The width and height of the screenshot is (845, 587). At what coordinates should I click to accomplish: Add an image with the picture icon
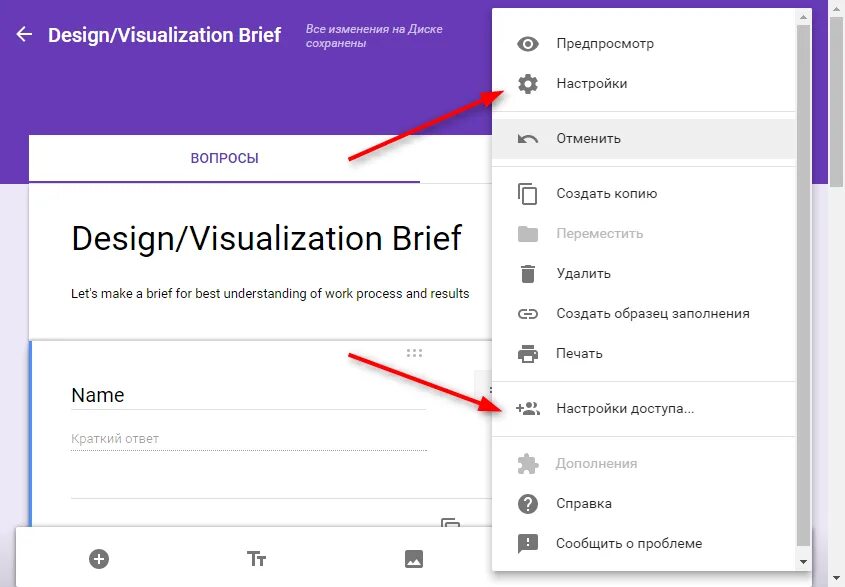(x=414, y=559)
